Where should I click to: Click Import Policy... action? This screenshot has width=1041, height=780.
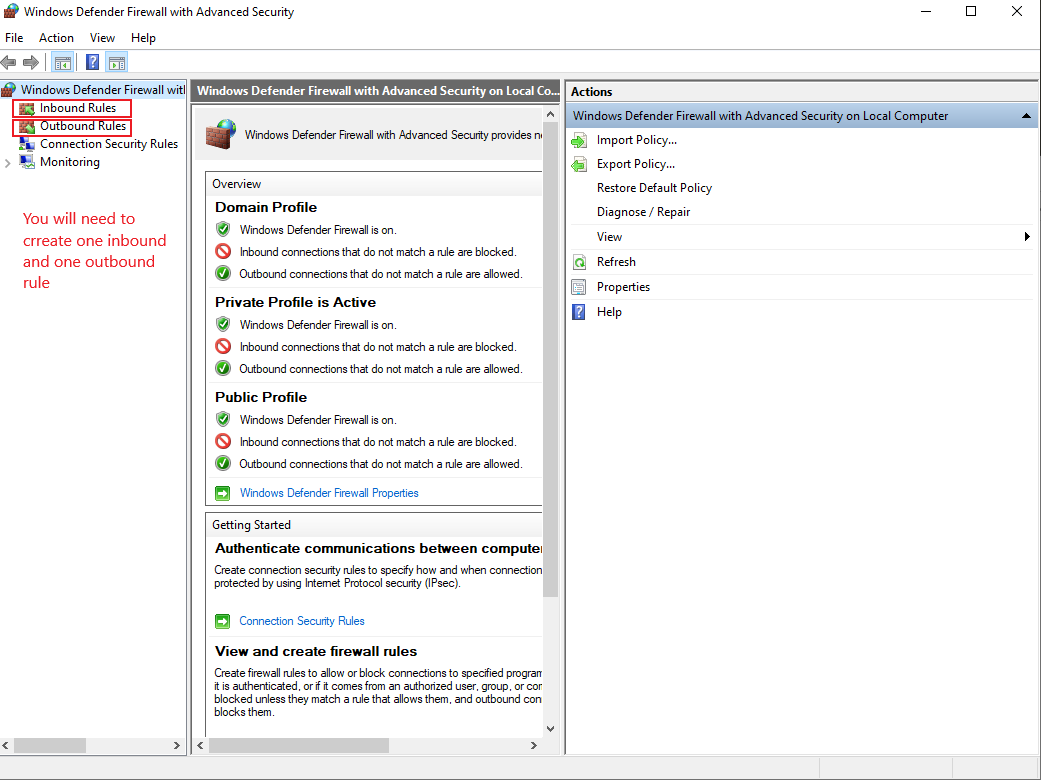point(637,140)
